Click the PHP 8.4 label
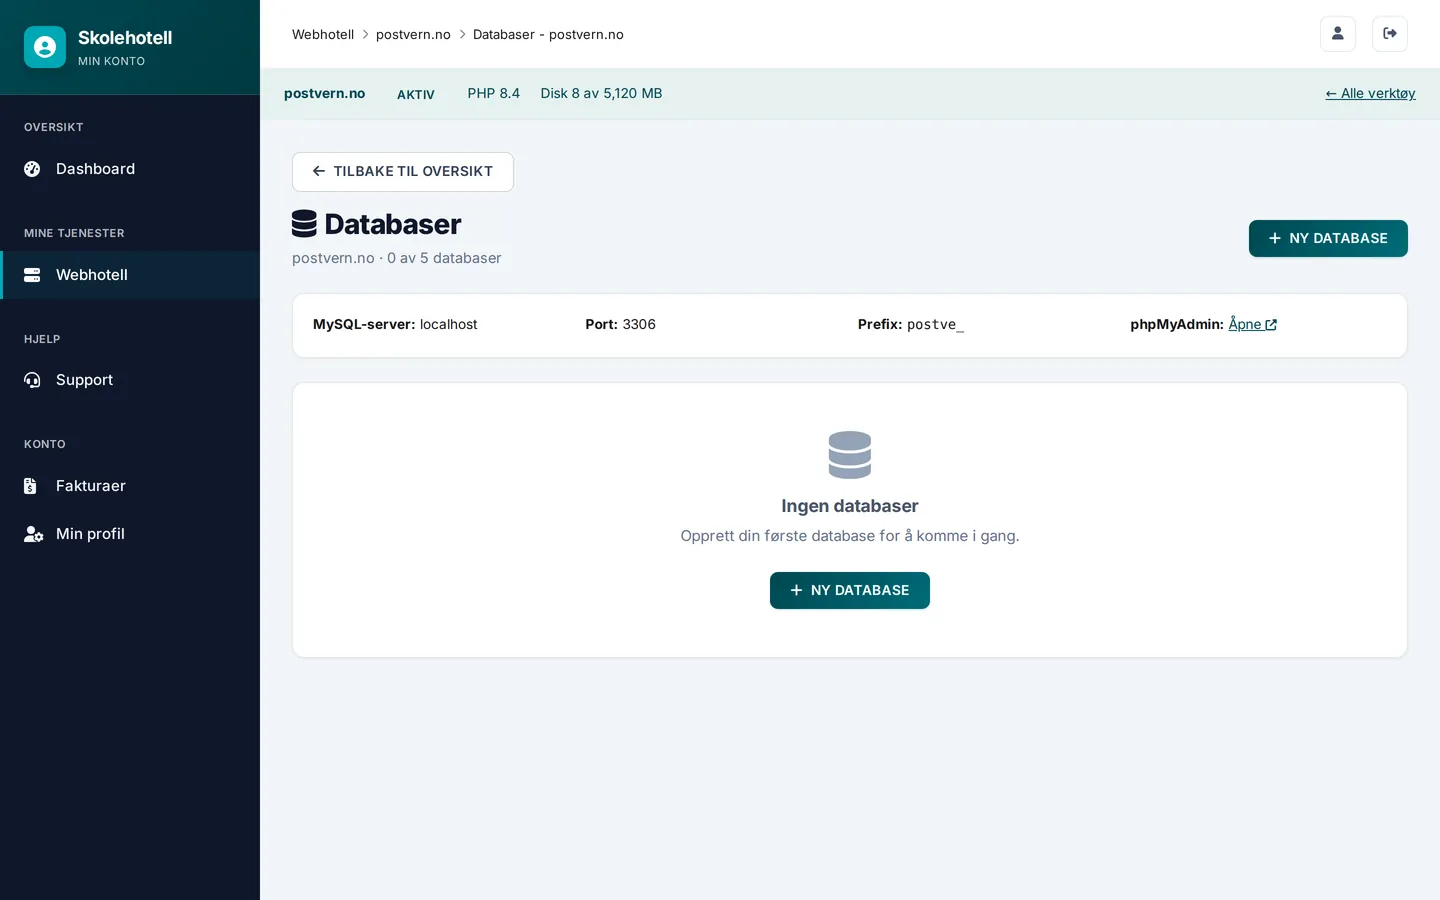Viewport: 1440px width, 900px height. (494, 93)
